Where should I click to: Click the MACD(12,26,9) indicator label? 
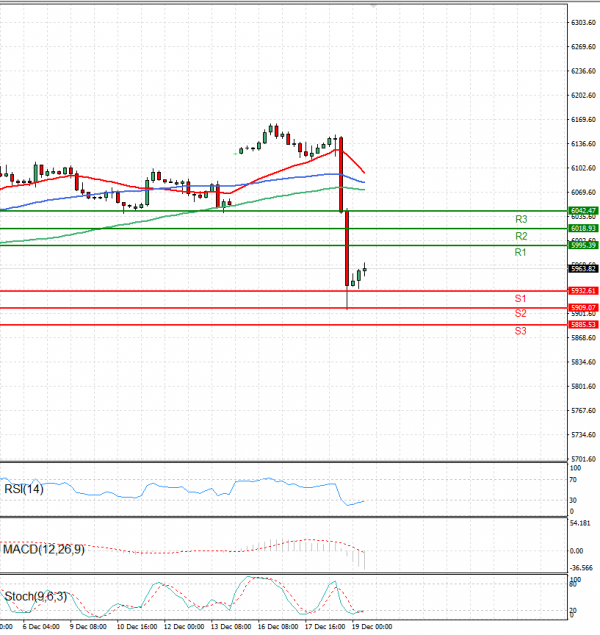pyautogui.click(x=44, y=550)
